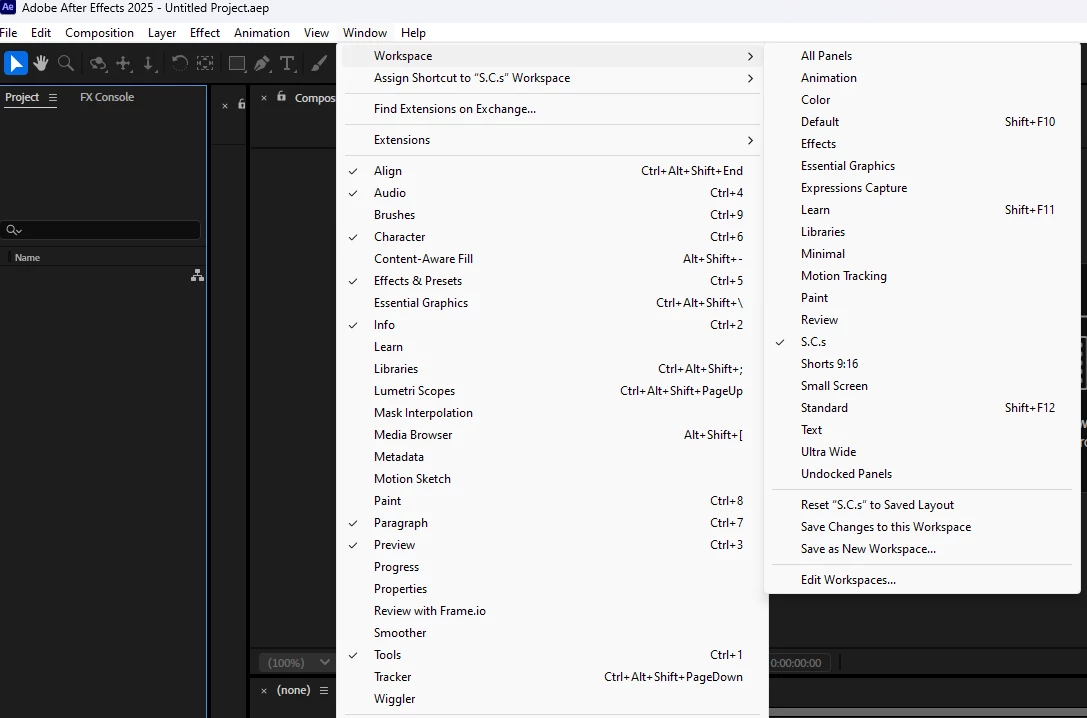The height and width of the screenshot is (718, 1087).
Task: Open the Project panel hamburger menu
Action: pos(53,98)
